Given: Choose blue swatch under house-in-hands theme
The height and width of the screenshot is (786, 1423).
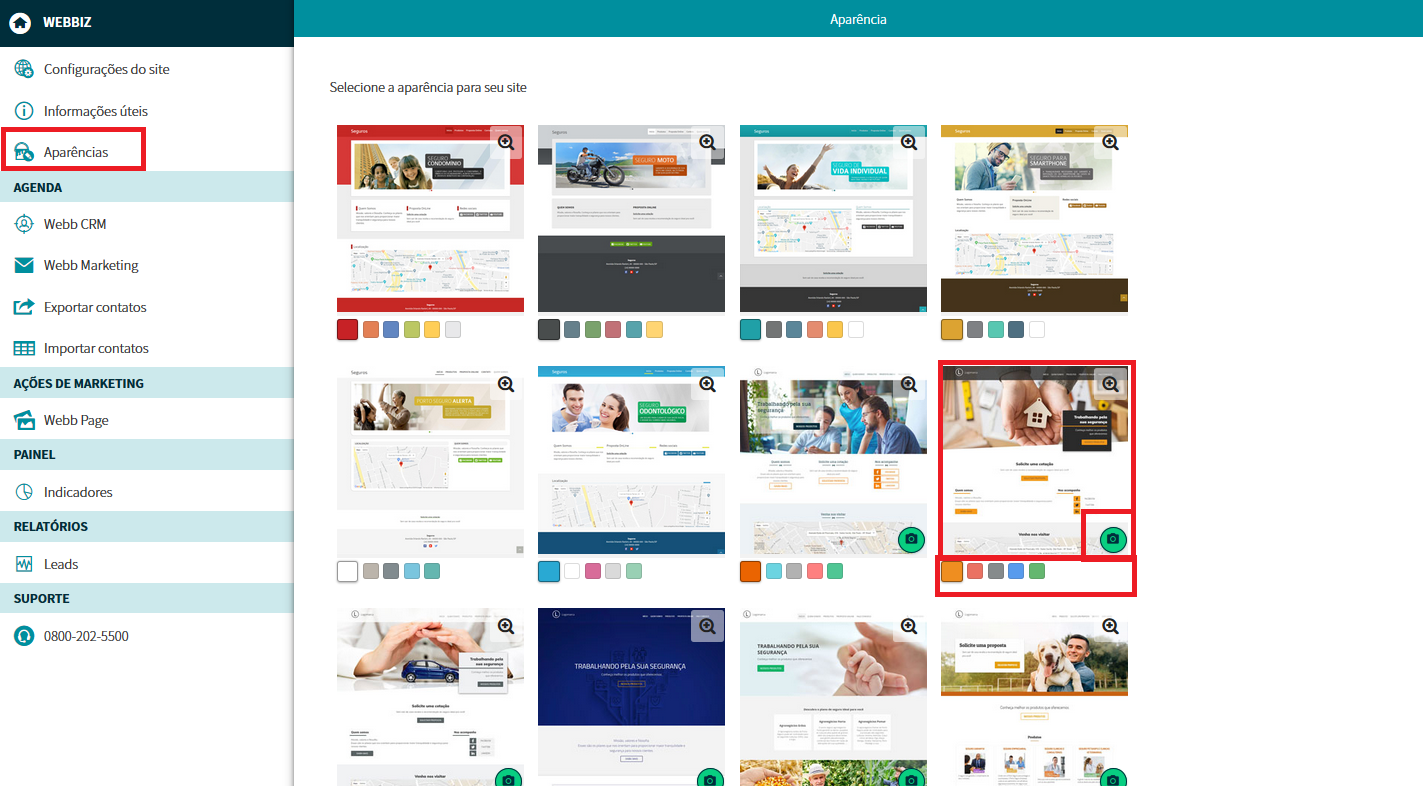Looking at the screenshot, I should click(x=1016, y=571).
